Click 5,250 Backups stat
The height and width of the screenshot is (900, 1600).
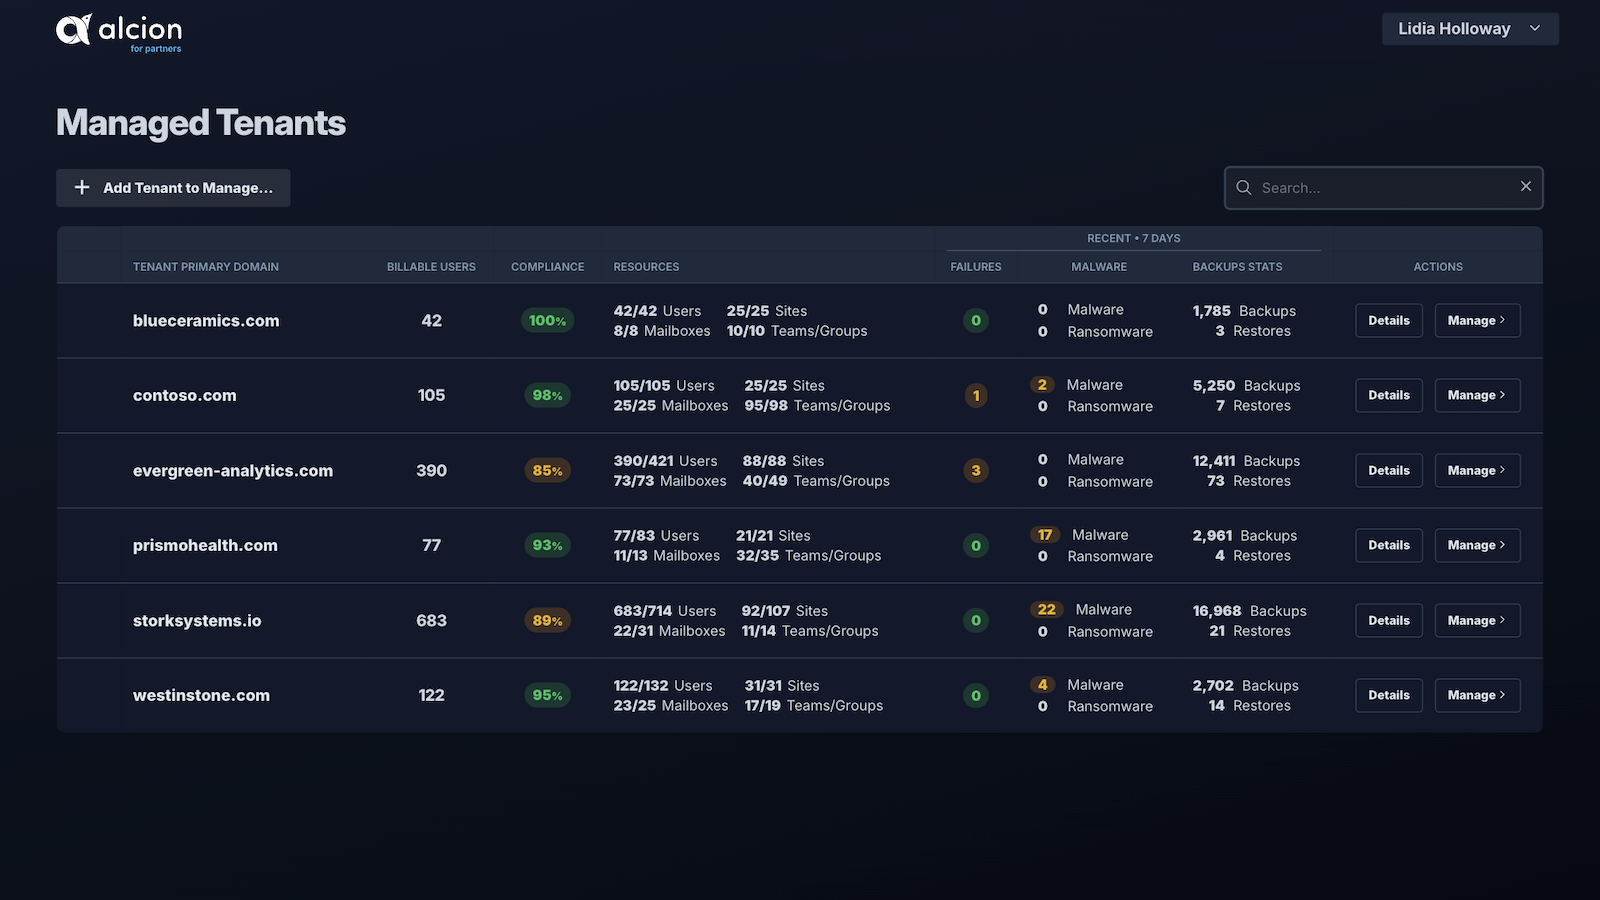click(1246, 386)
